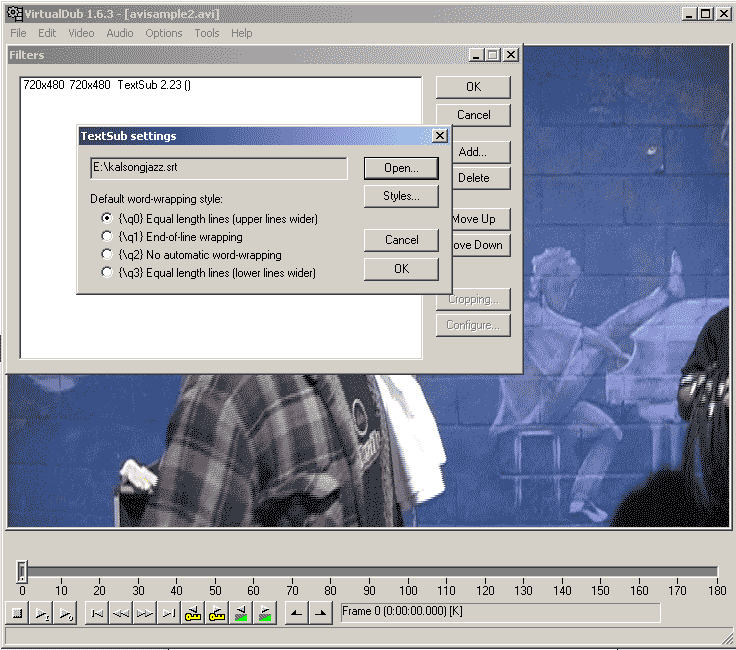Click the VirtualDub application icon in title bar
Viewport: 736px width, 650px height.
15,14
